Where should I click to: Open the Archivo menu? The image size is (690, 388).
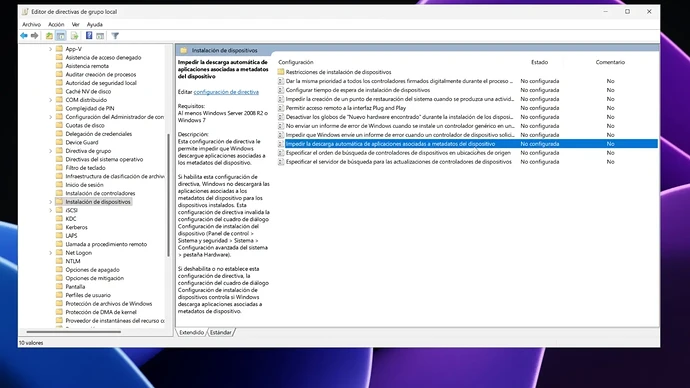[31, 25]
